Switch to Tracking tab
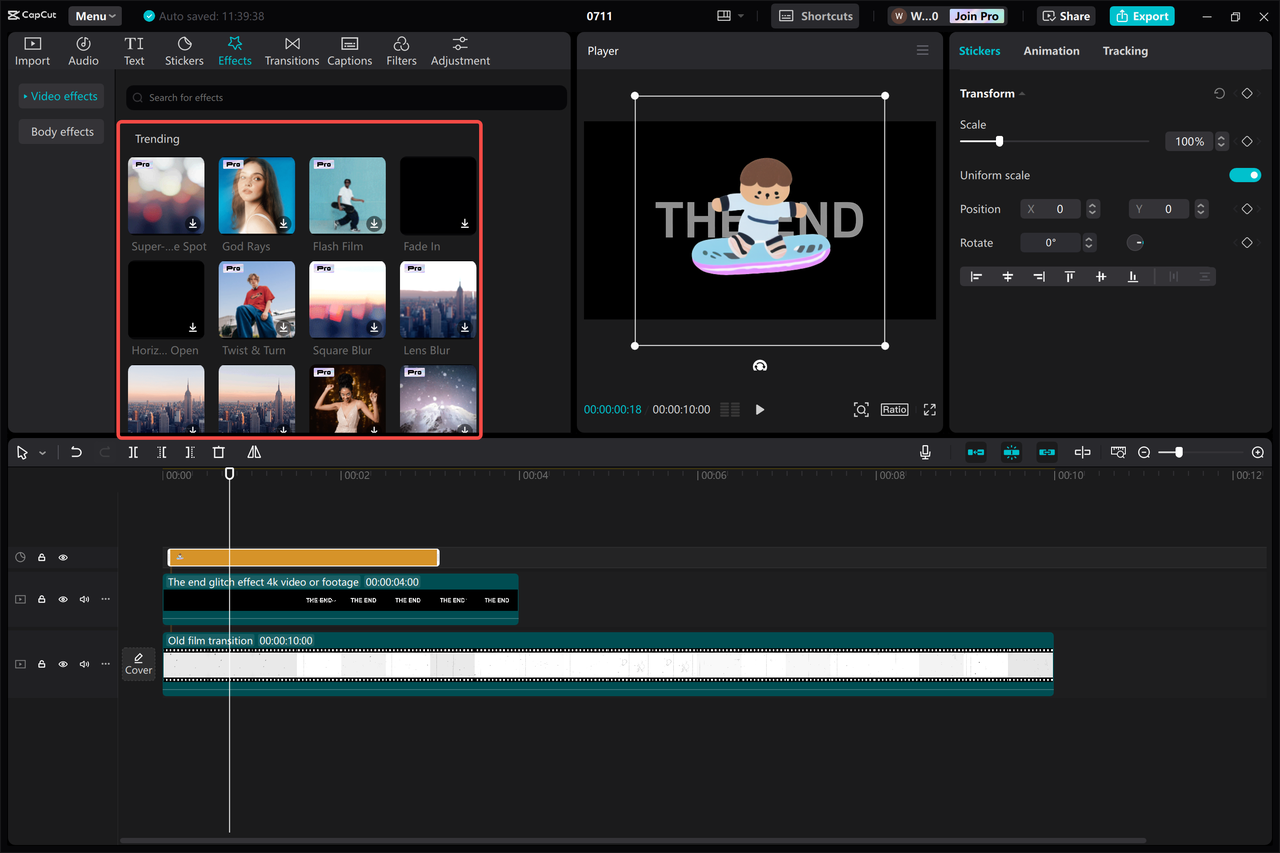The image size is (1280, 853). (1125, 51)
